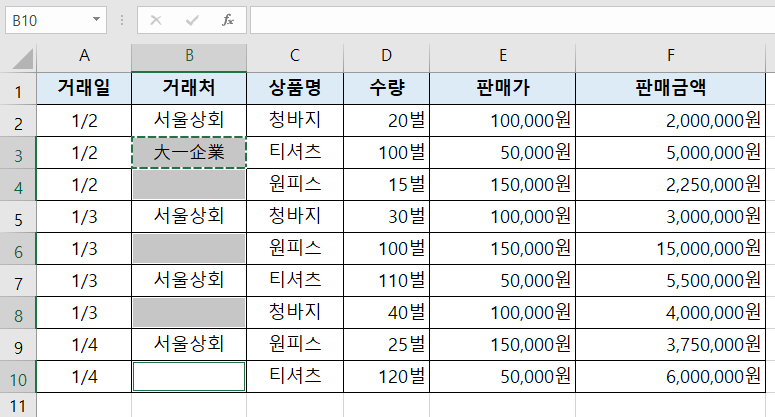Image resolution: width=775 pixels, height=417 pixels.
Task: Select the cell 30벌
Action: point(387,217)
